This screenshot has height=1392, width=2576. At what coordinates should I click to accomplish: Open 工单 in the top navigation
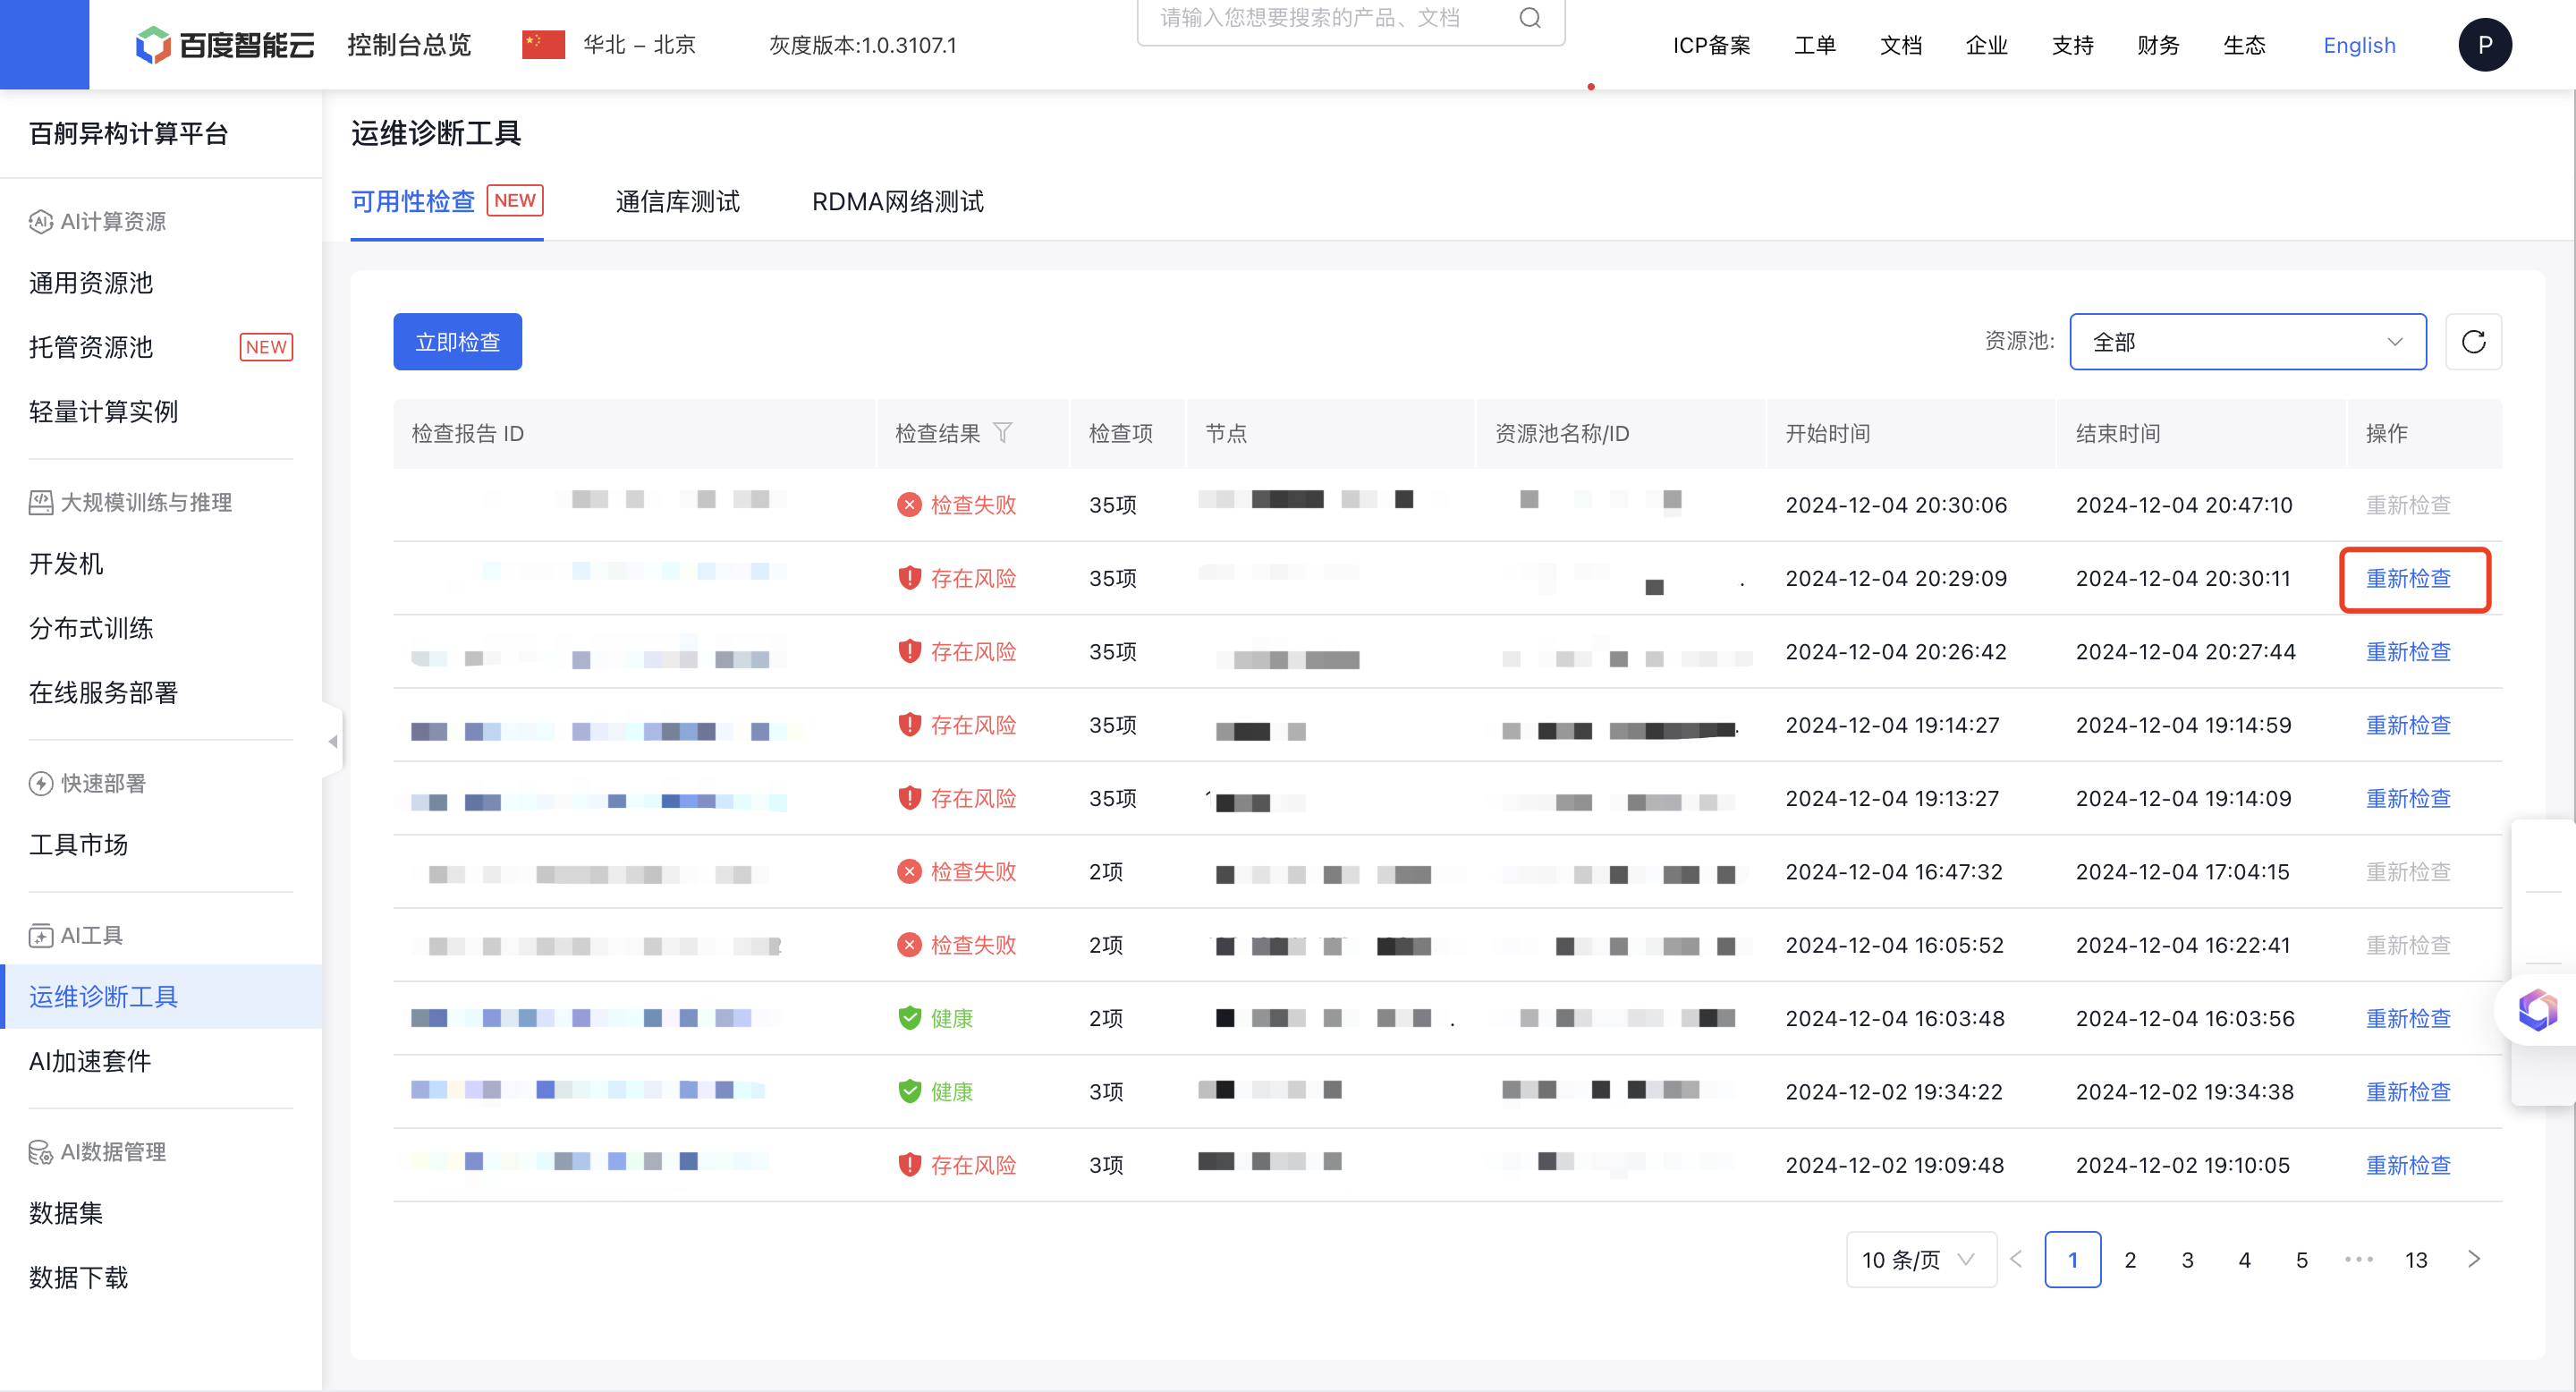(x=1815, y=45)
